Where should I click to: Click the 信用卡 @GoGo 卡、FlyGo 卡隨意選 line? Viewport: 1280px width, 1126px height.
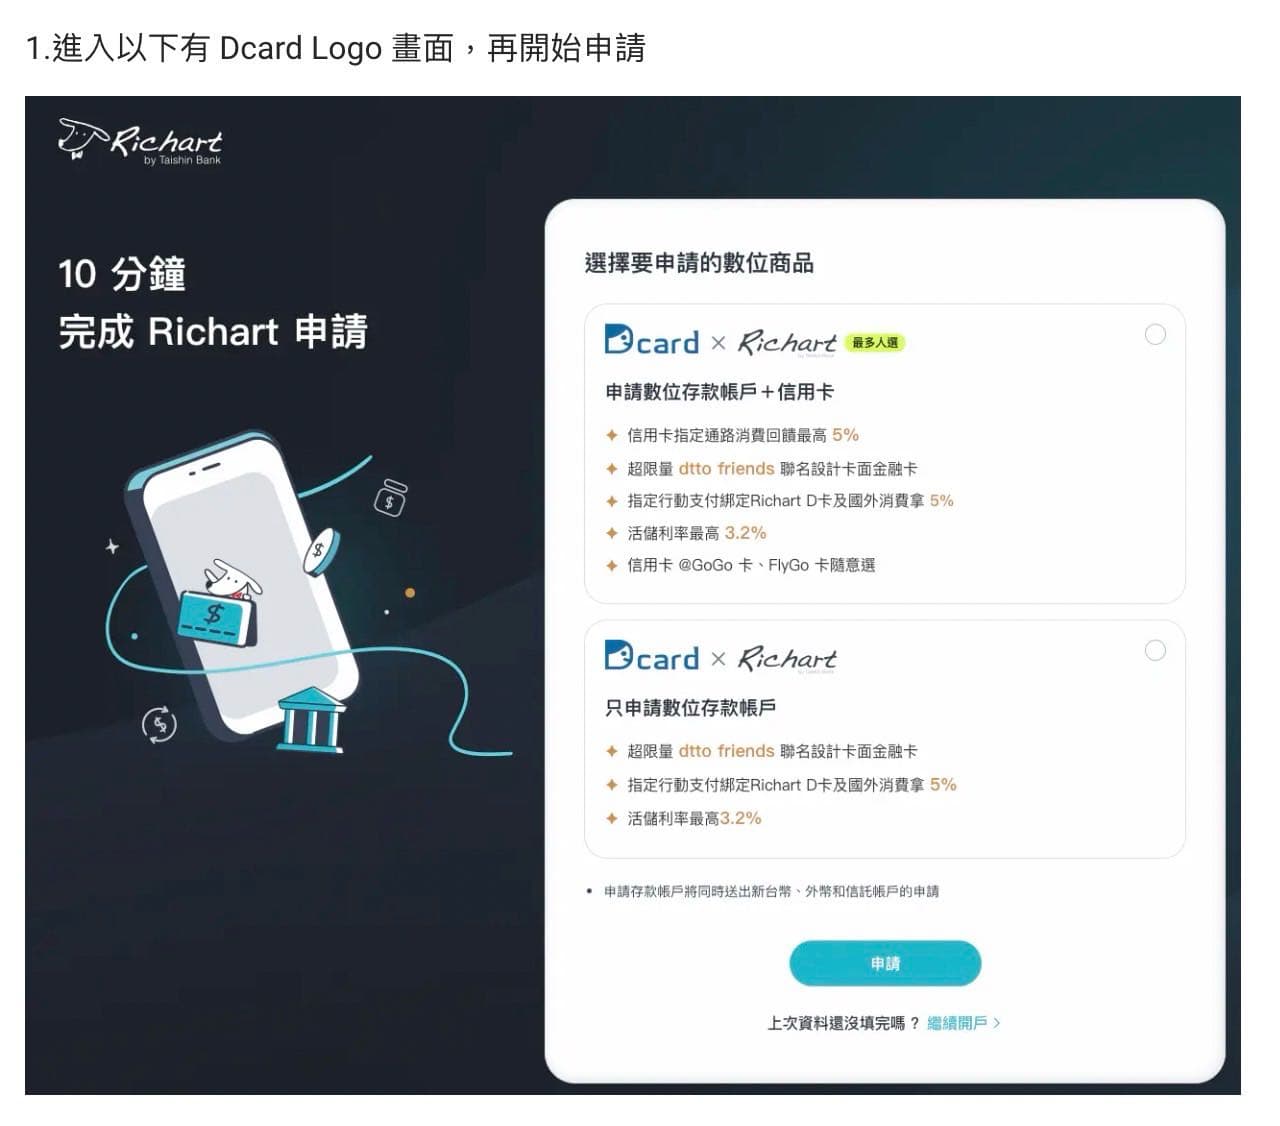tap(750, 565)
